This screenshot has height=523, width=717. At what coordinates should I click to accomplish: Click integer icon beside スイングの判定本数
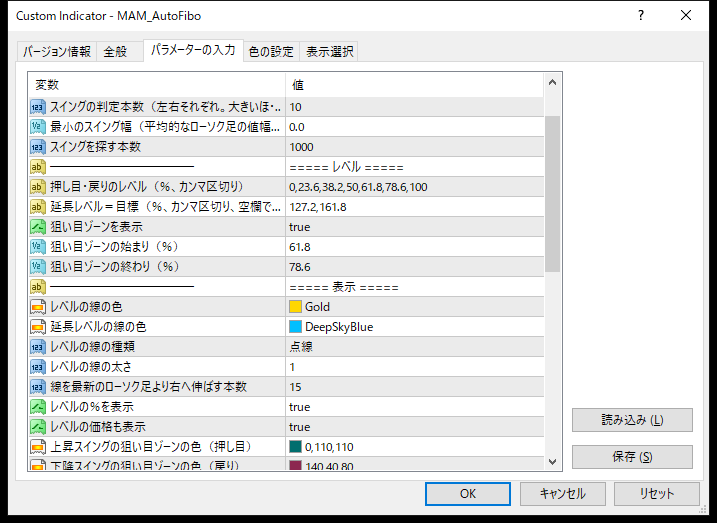37,107
